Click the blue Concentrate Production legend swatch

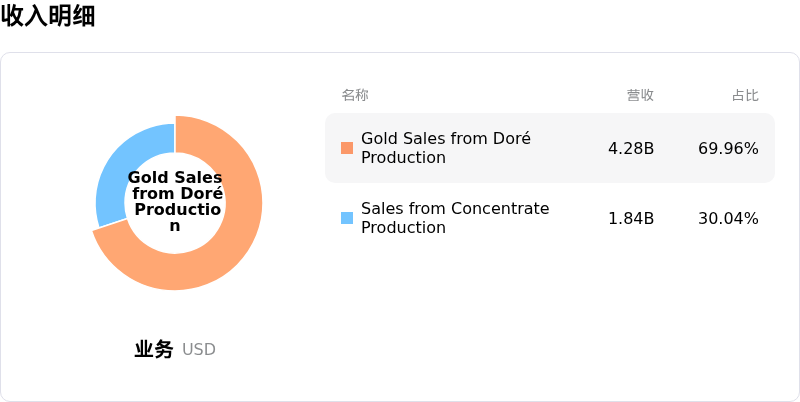point(347,218)
